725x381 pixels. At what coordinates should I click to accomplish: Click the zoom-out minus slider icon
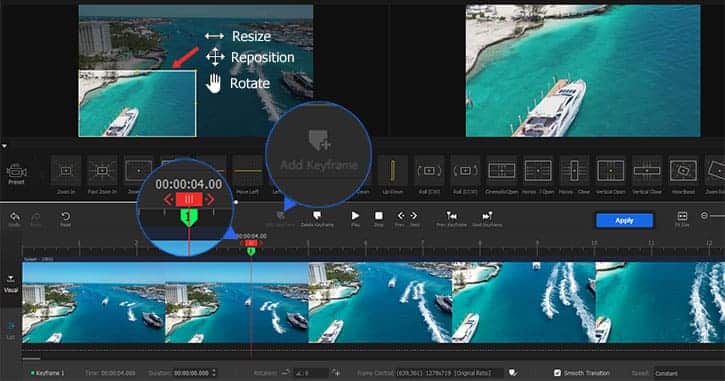tap(704, 216)
